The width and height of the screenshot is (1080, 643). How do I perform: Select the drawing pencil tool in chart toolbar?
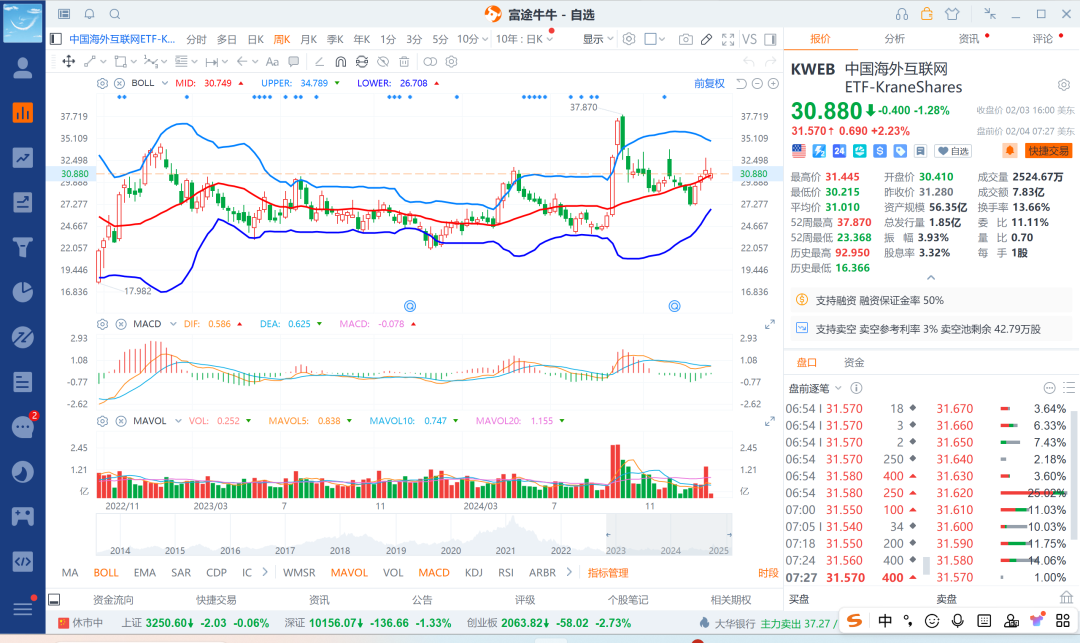click(x=706, y=39)
